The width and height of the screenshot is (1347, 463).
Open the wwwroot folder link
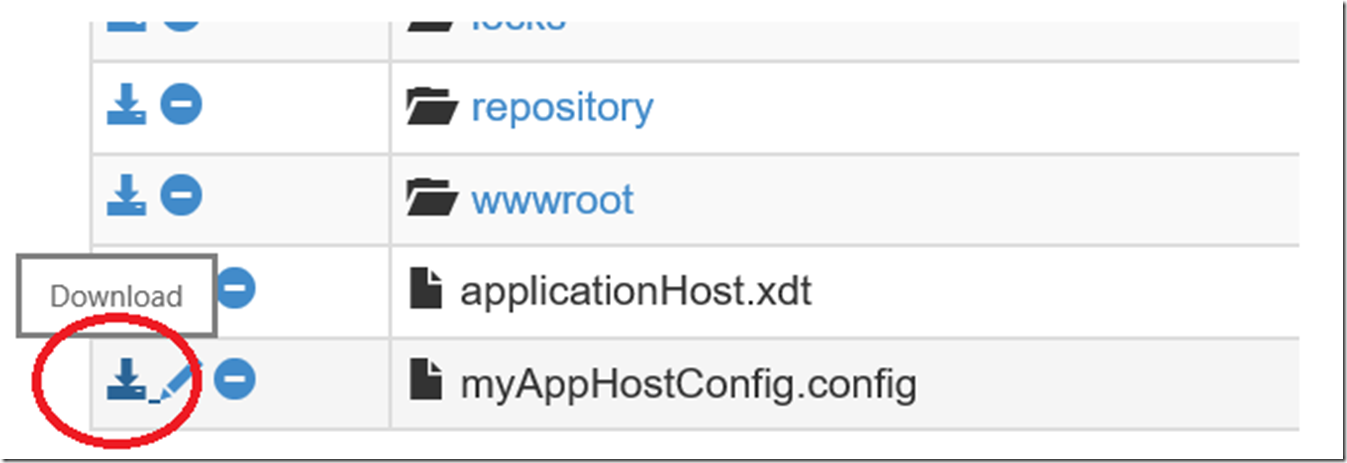pos(552,199)
